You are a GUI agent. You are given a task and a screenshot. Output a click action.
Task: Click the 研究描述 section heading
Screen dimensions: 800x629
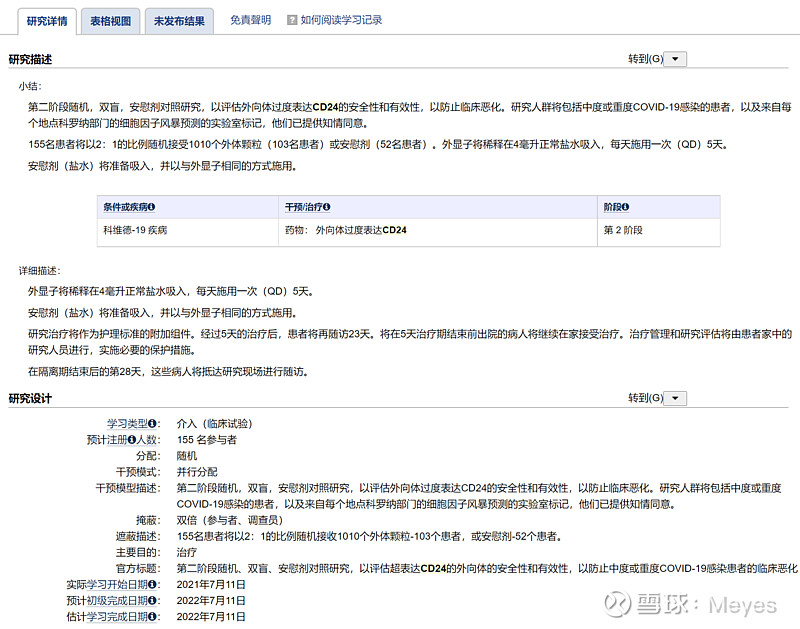(30, 60)
